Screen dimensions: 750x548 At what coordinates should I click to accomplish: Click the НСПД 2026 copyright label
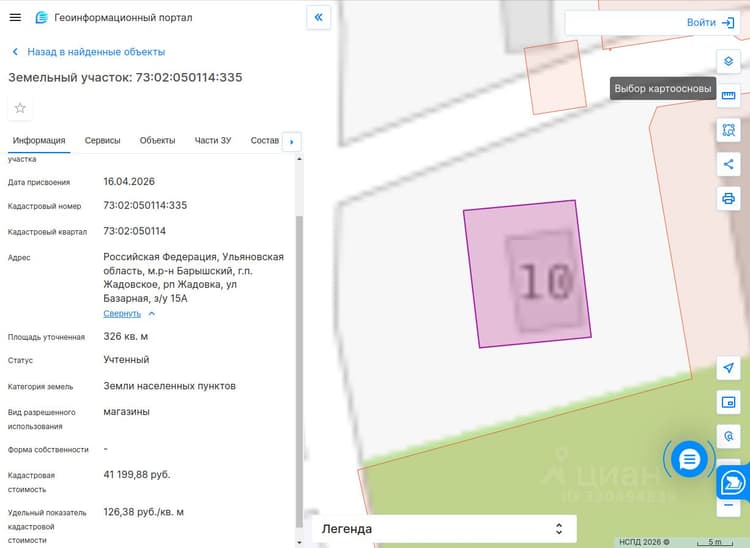(644, 542)
